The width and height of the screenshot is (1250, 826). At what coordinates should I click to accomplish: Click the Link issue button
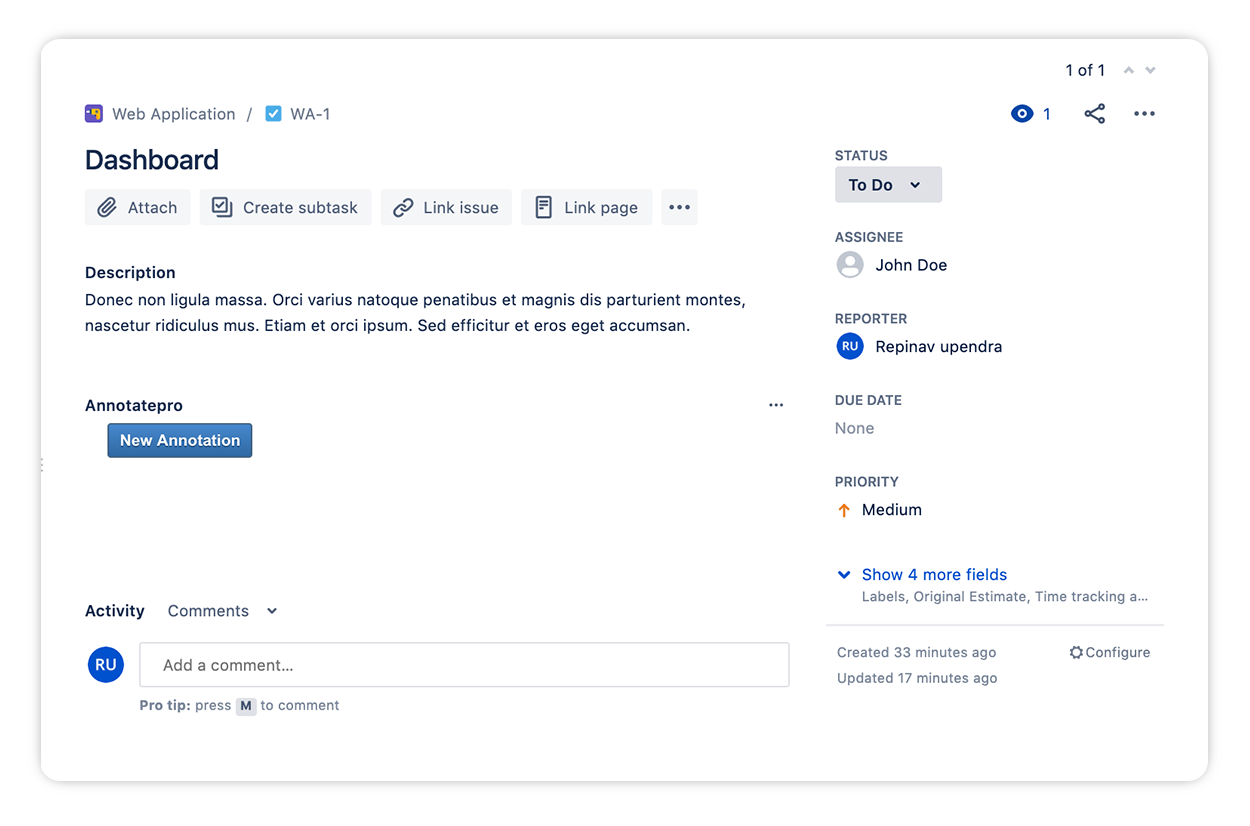pos(446,207)
